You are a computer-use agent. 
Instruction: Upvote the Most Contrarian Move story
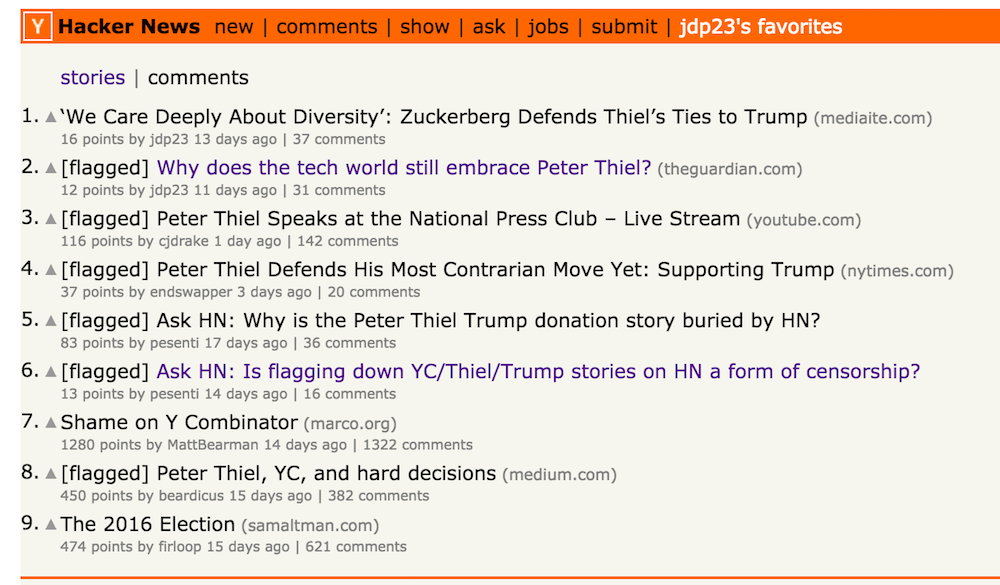(51, 270)
